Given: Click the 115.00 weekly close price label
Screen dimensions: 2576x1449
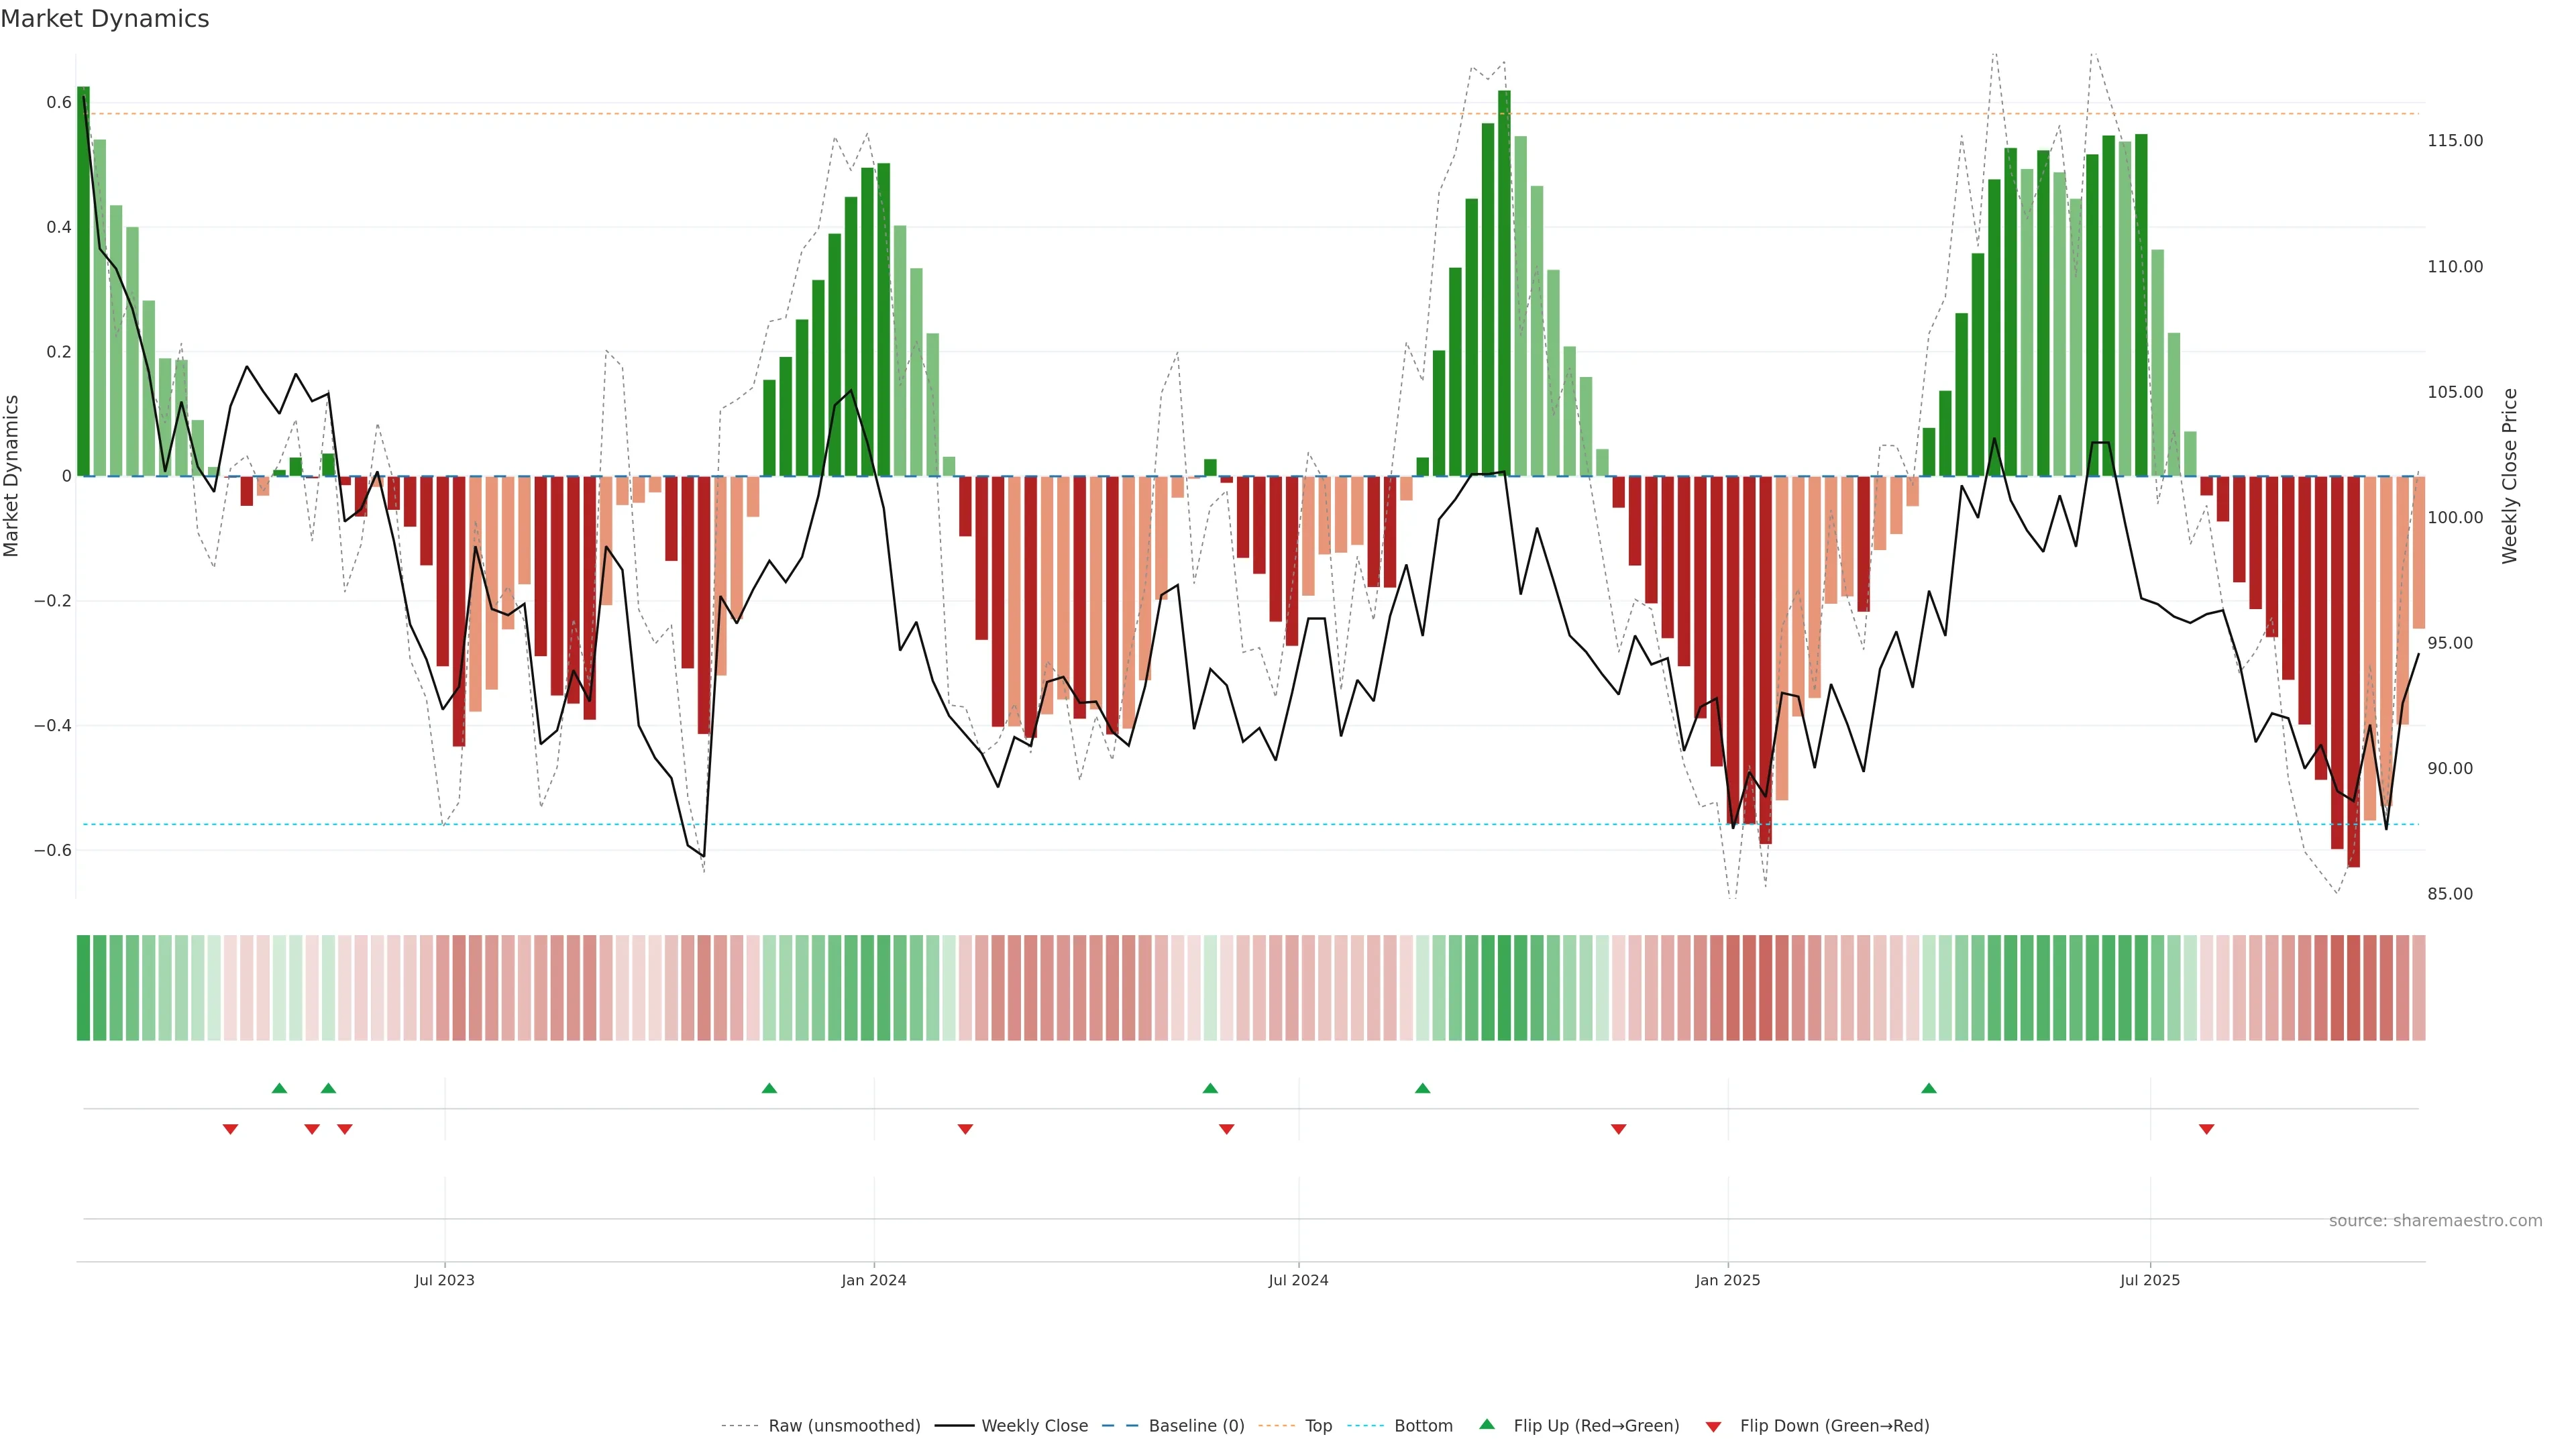Looking at the screenshot, I should (2455, 141).
